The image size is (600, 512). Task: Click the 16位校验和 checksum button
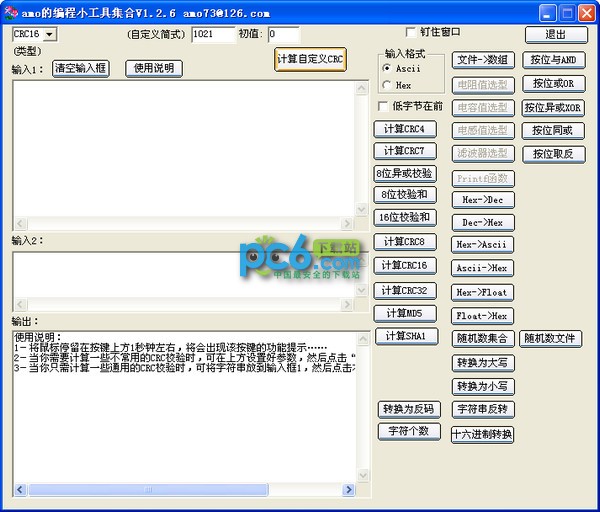click(x=404, y=218)
